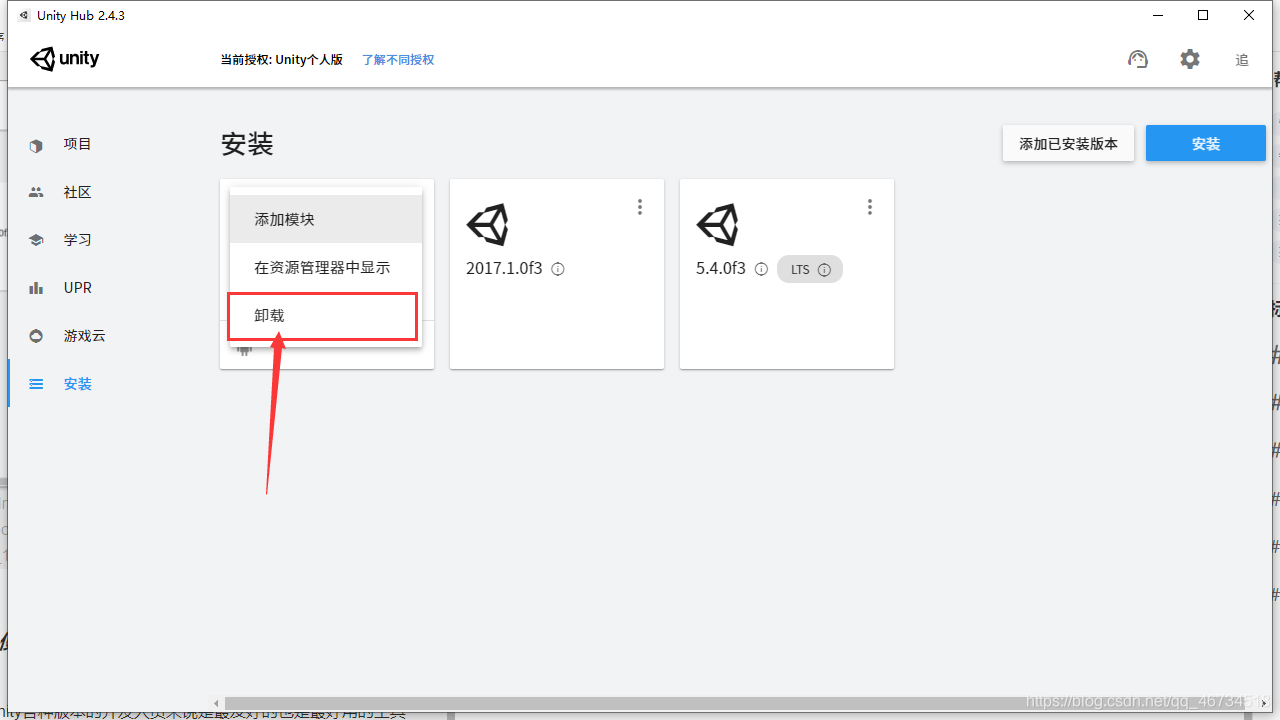The image size is (1280, 720).
Task: Click 项目 cube icon
Action: tap(36, 145)
